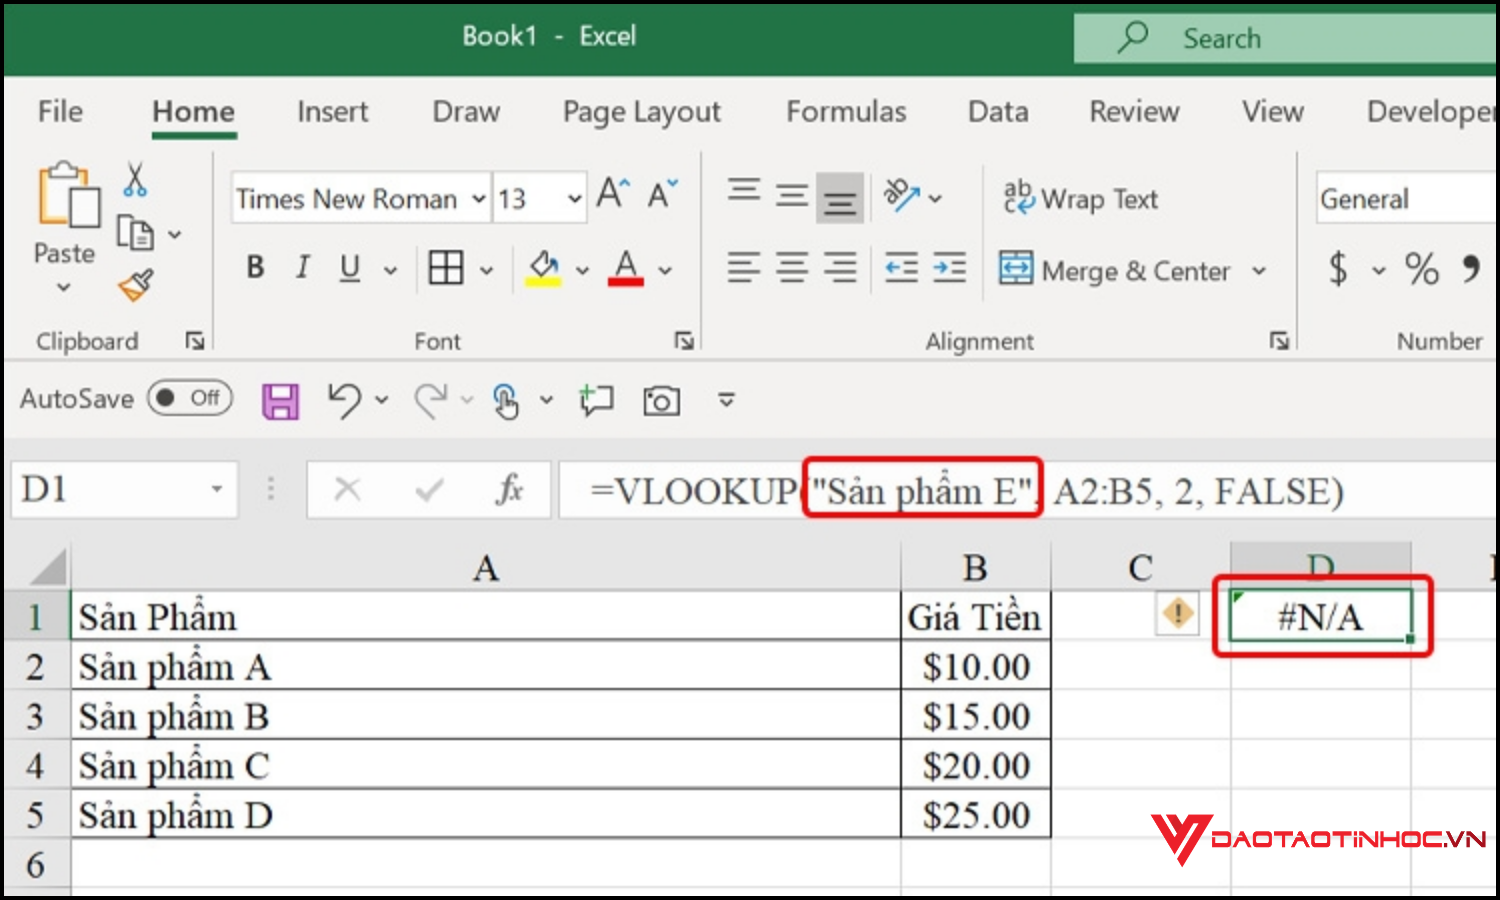The image size is (1500, 900).
Task: Open the Font dialog launcher
Action: [x=684, y=341]
